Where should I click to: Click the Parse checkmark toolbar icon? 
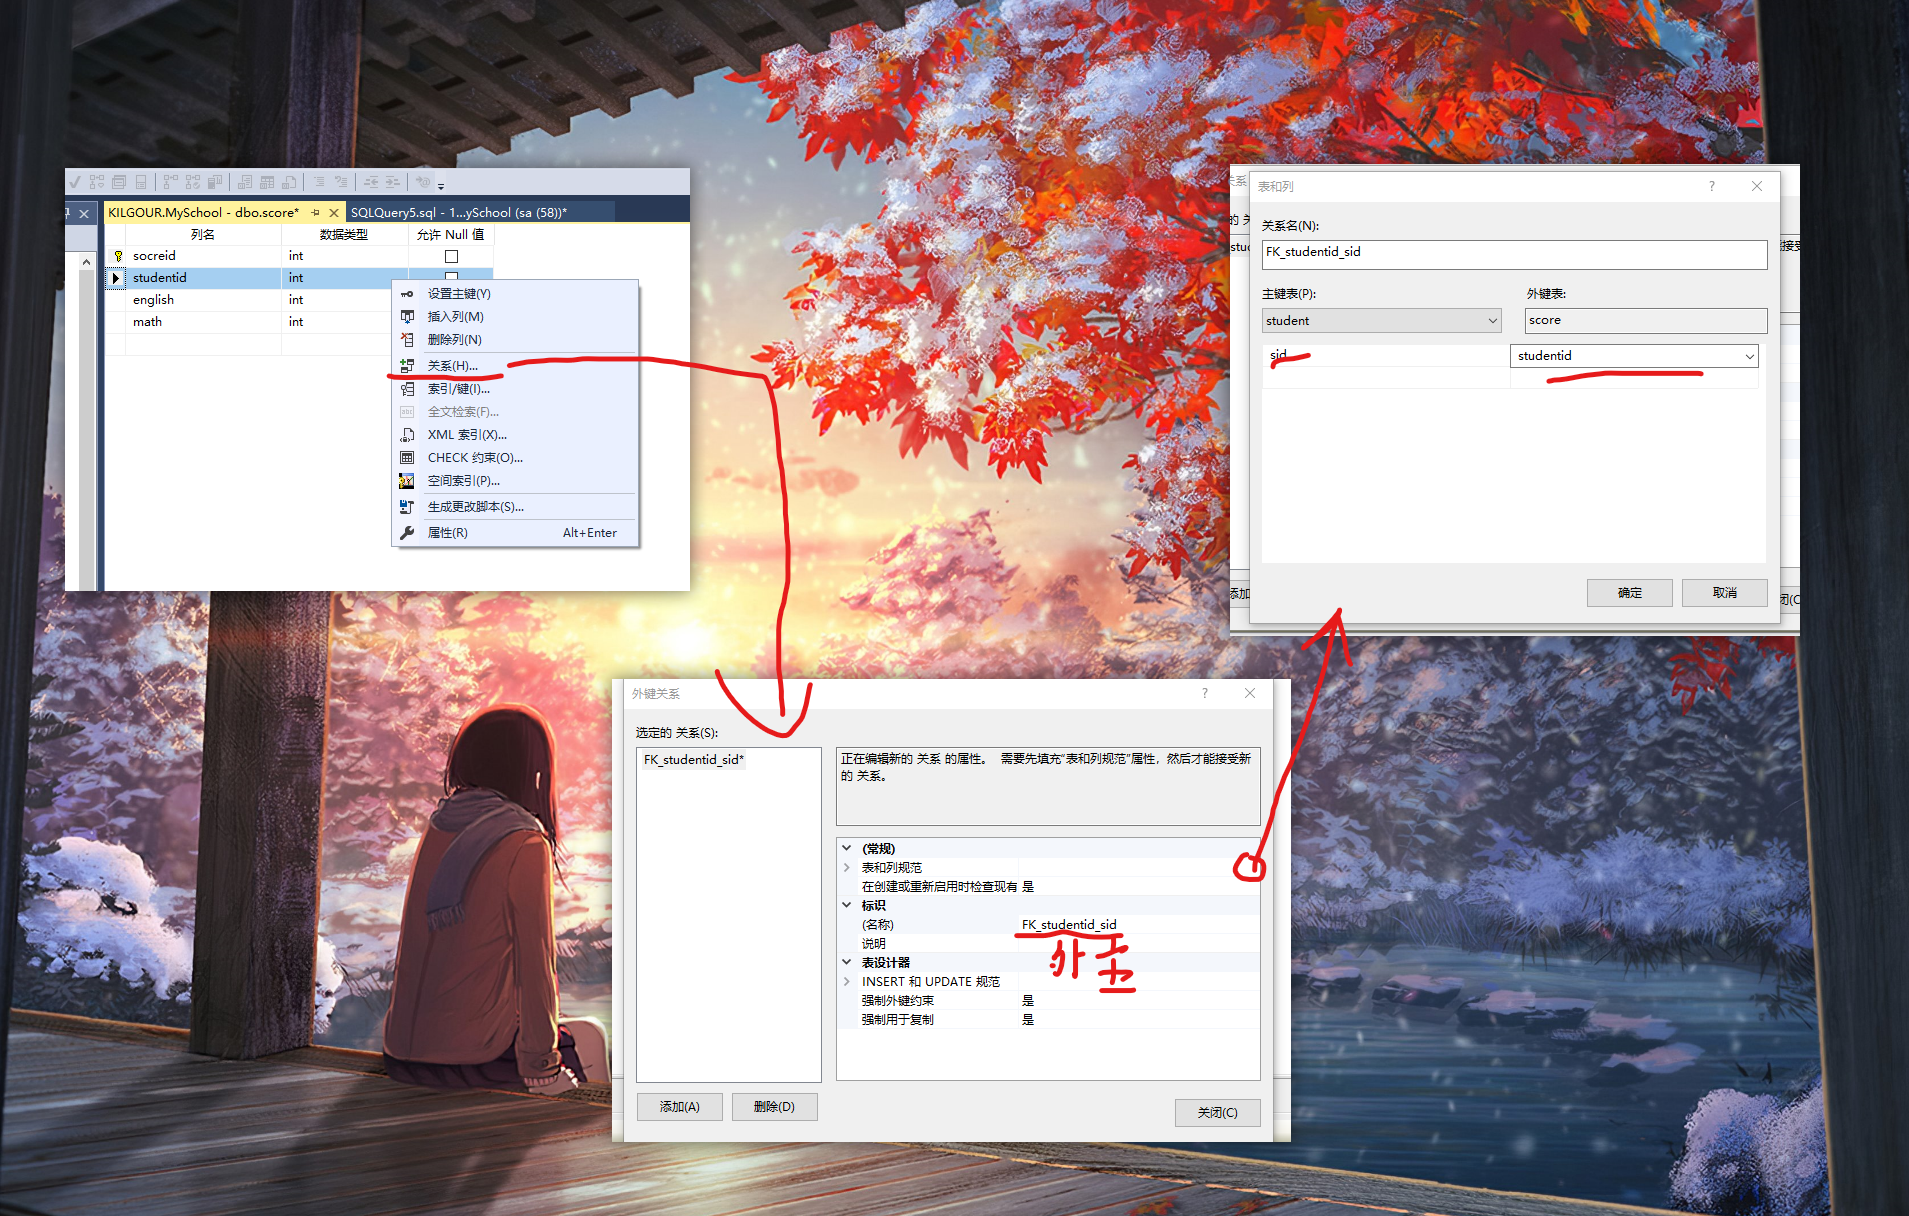(x=75, y=182)
